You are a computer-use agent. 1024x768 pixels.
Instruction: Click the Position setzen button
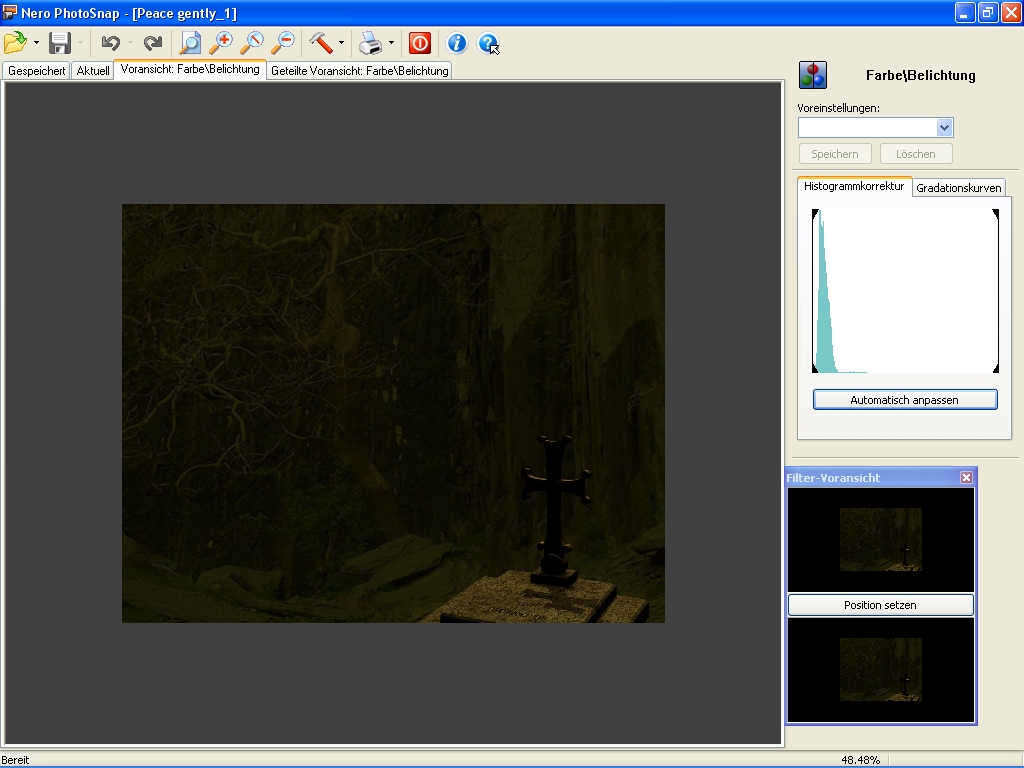[880, 605]
